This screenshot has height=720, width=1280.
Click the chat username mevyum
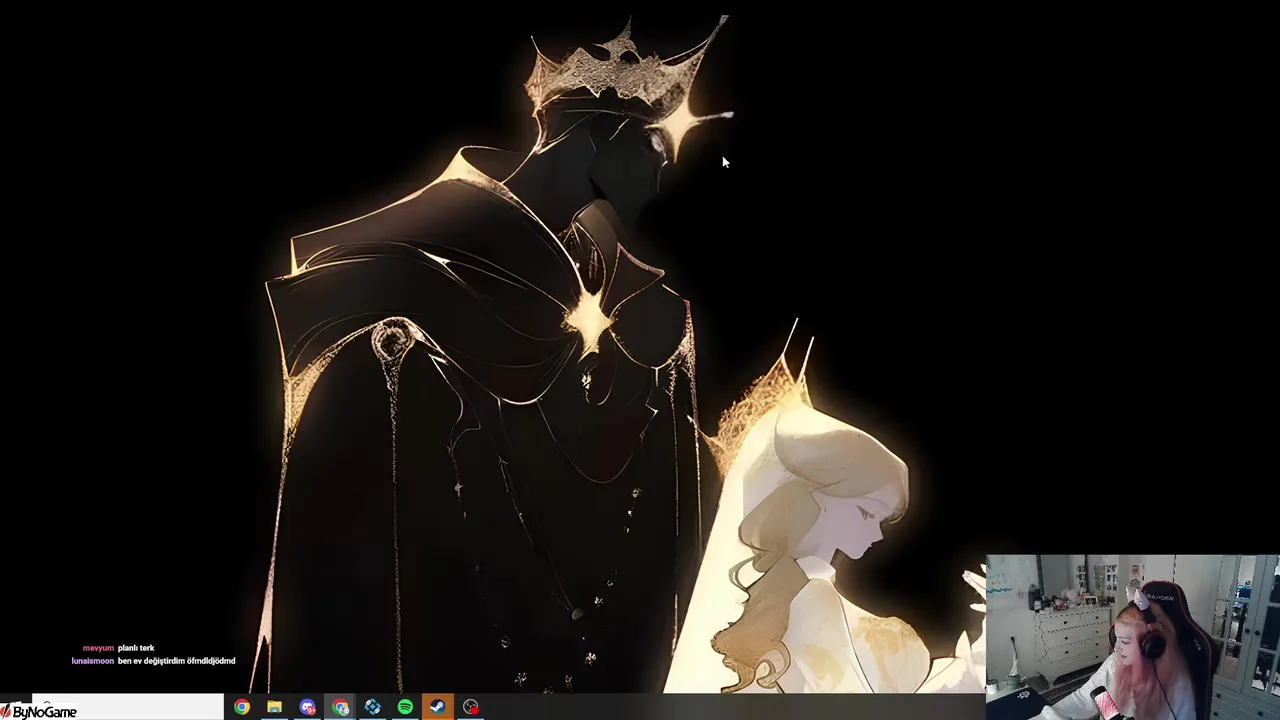[x=98, y=648]
